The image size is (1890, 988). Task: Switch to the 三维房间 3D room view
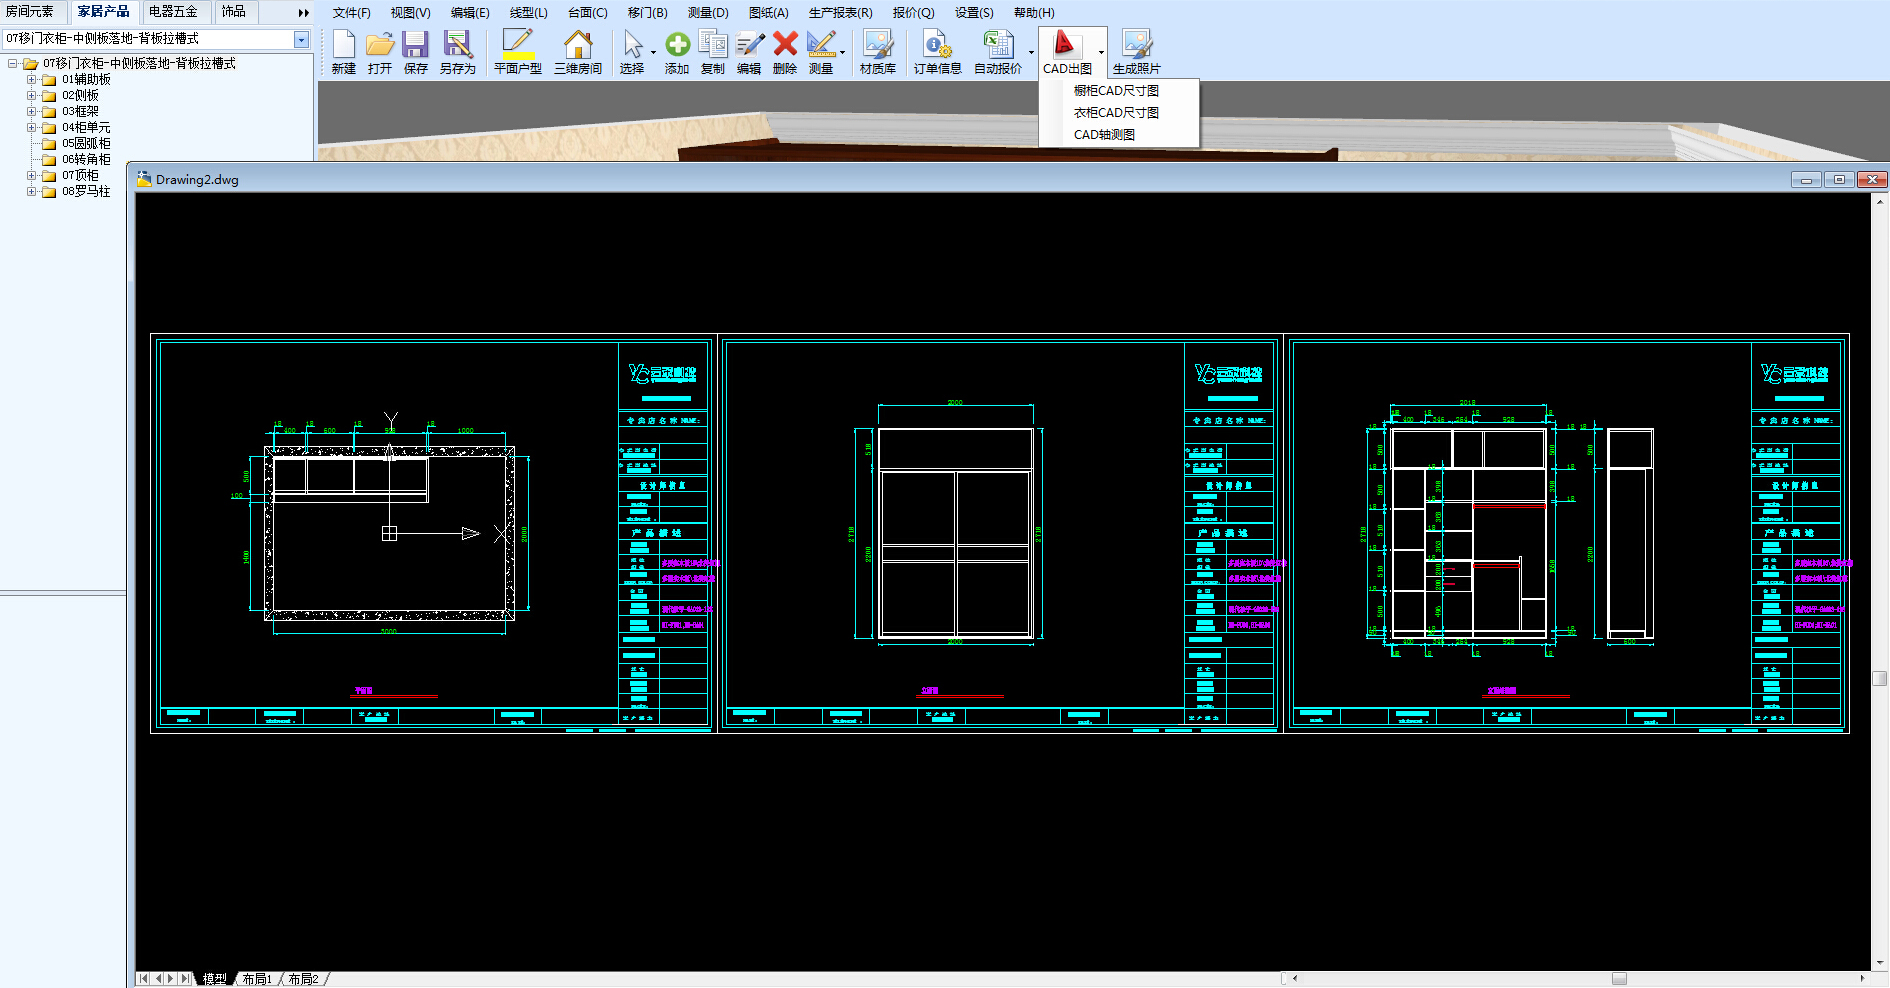click(x=578, y=45)
